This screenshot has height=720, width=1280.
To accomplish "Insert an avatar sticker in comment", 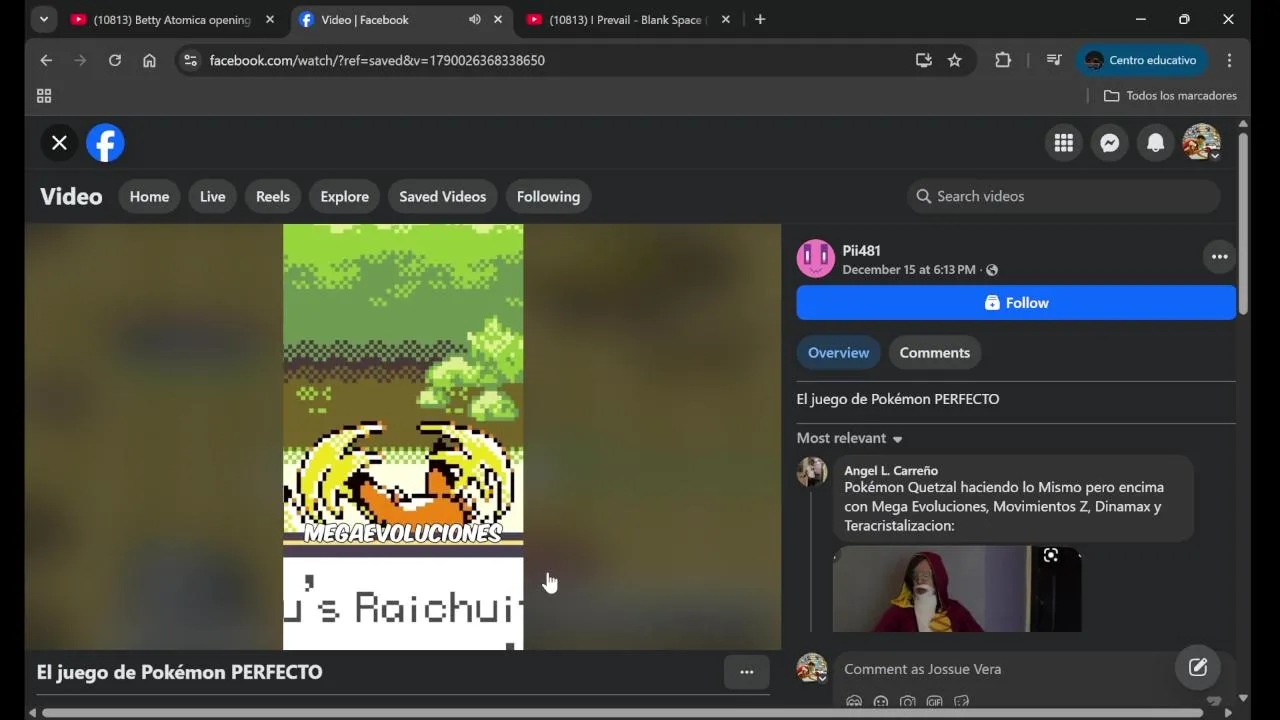I will coord(854,702).
